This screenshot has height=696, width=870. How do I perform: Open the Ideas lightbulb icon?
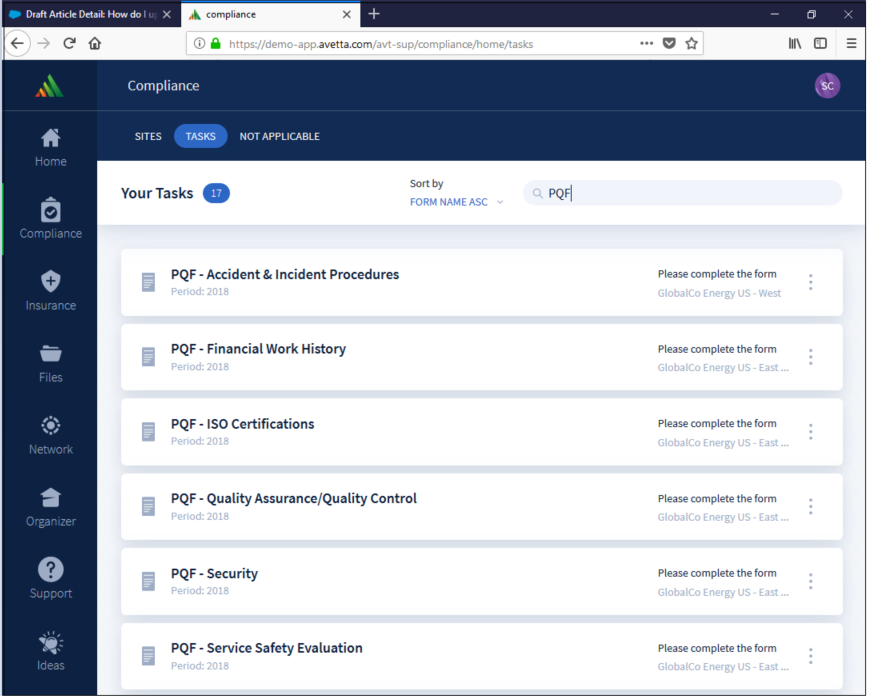(x=50, y=646)
